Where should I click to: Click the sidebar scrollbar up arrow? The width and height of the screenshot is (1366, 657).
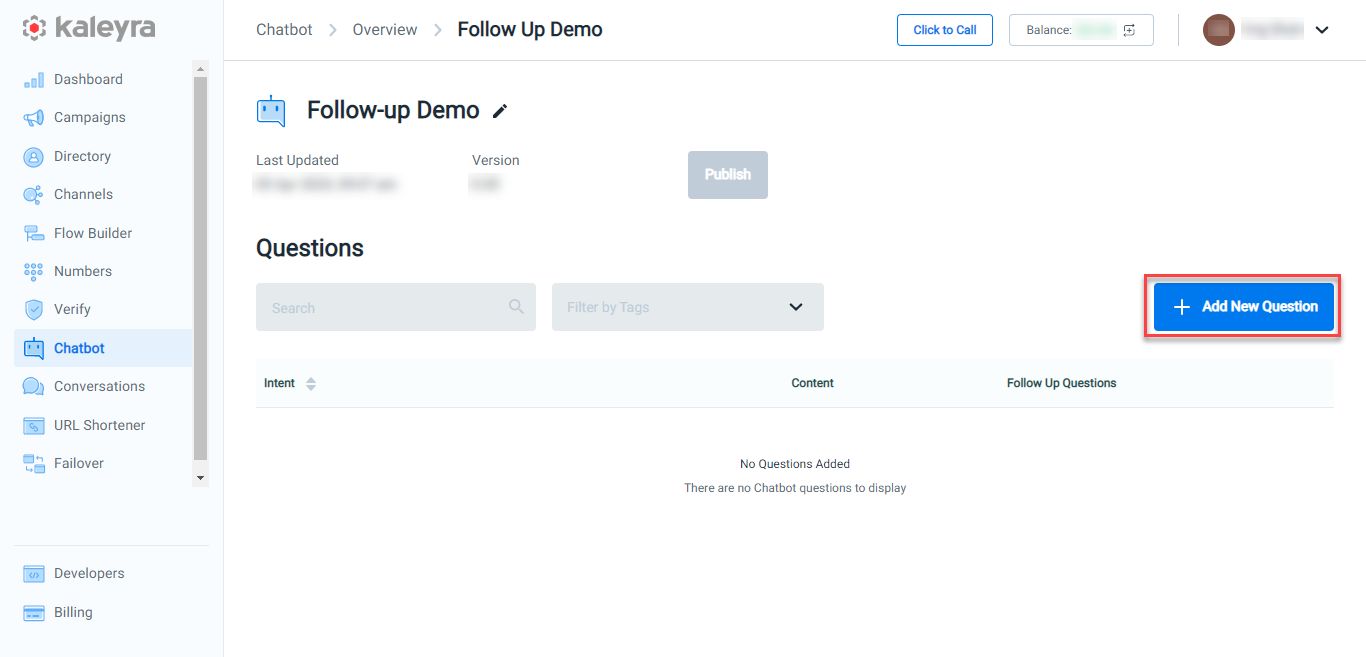click(x=200, y=69)
